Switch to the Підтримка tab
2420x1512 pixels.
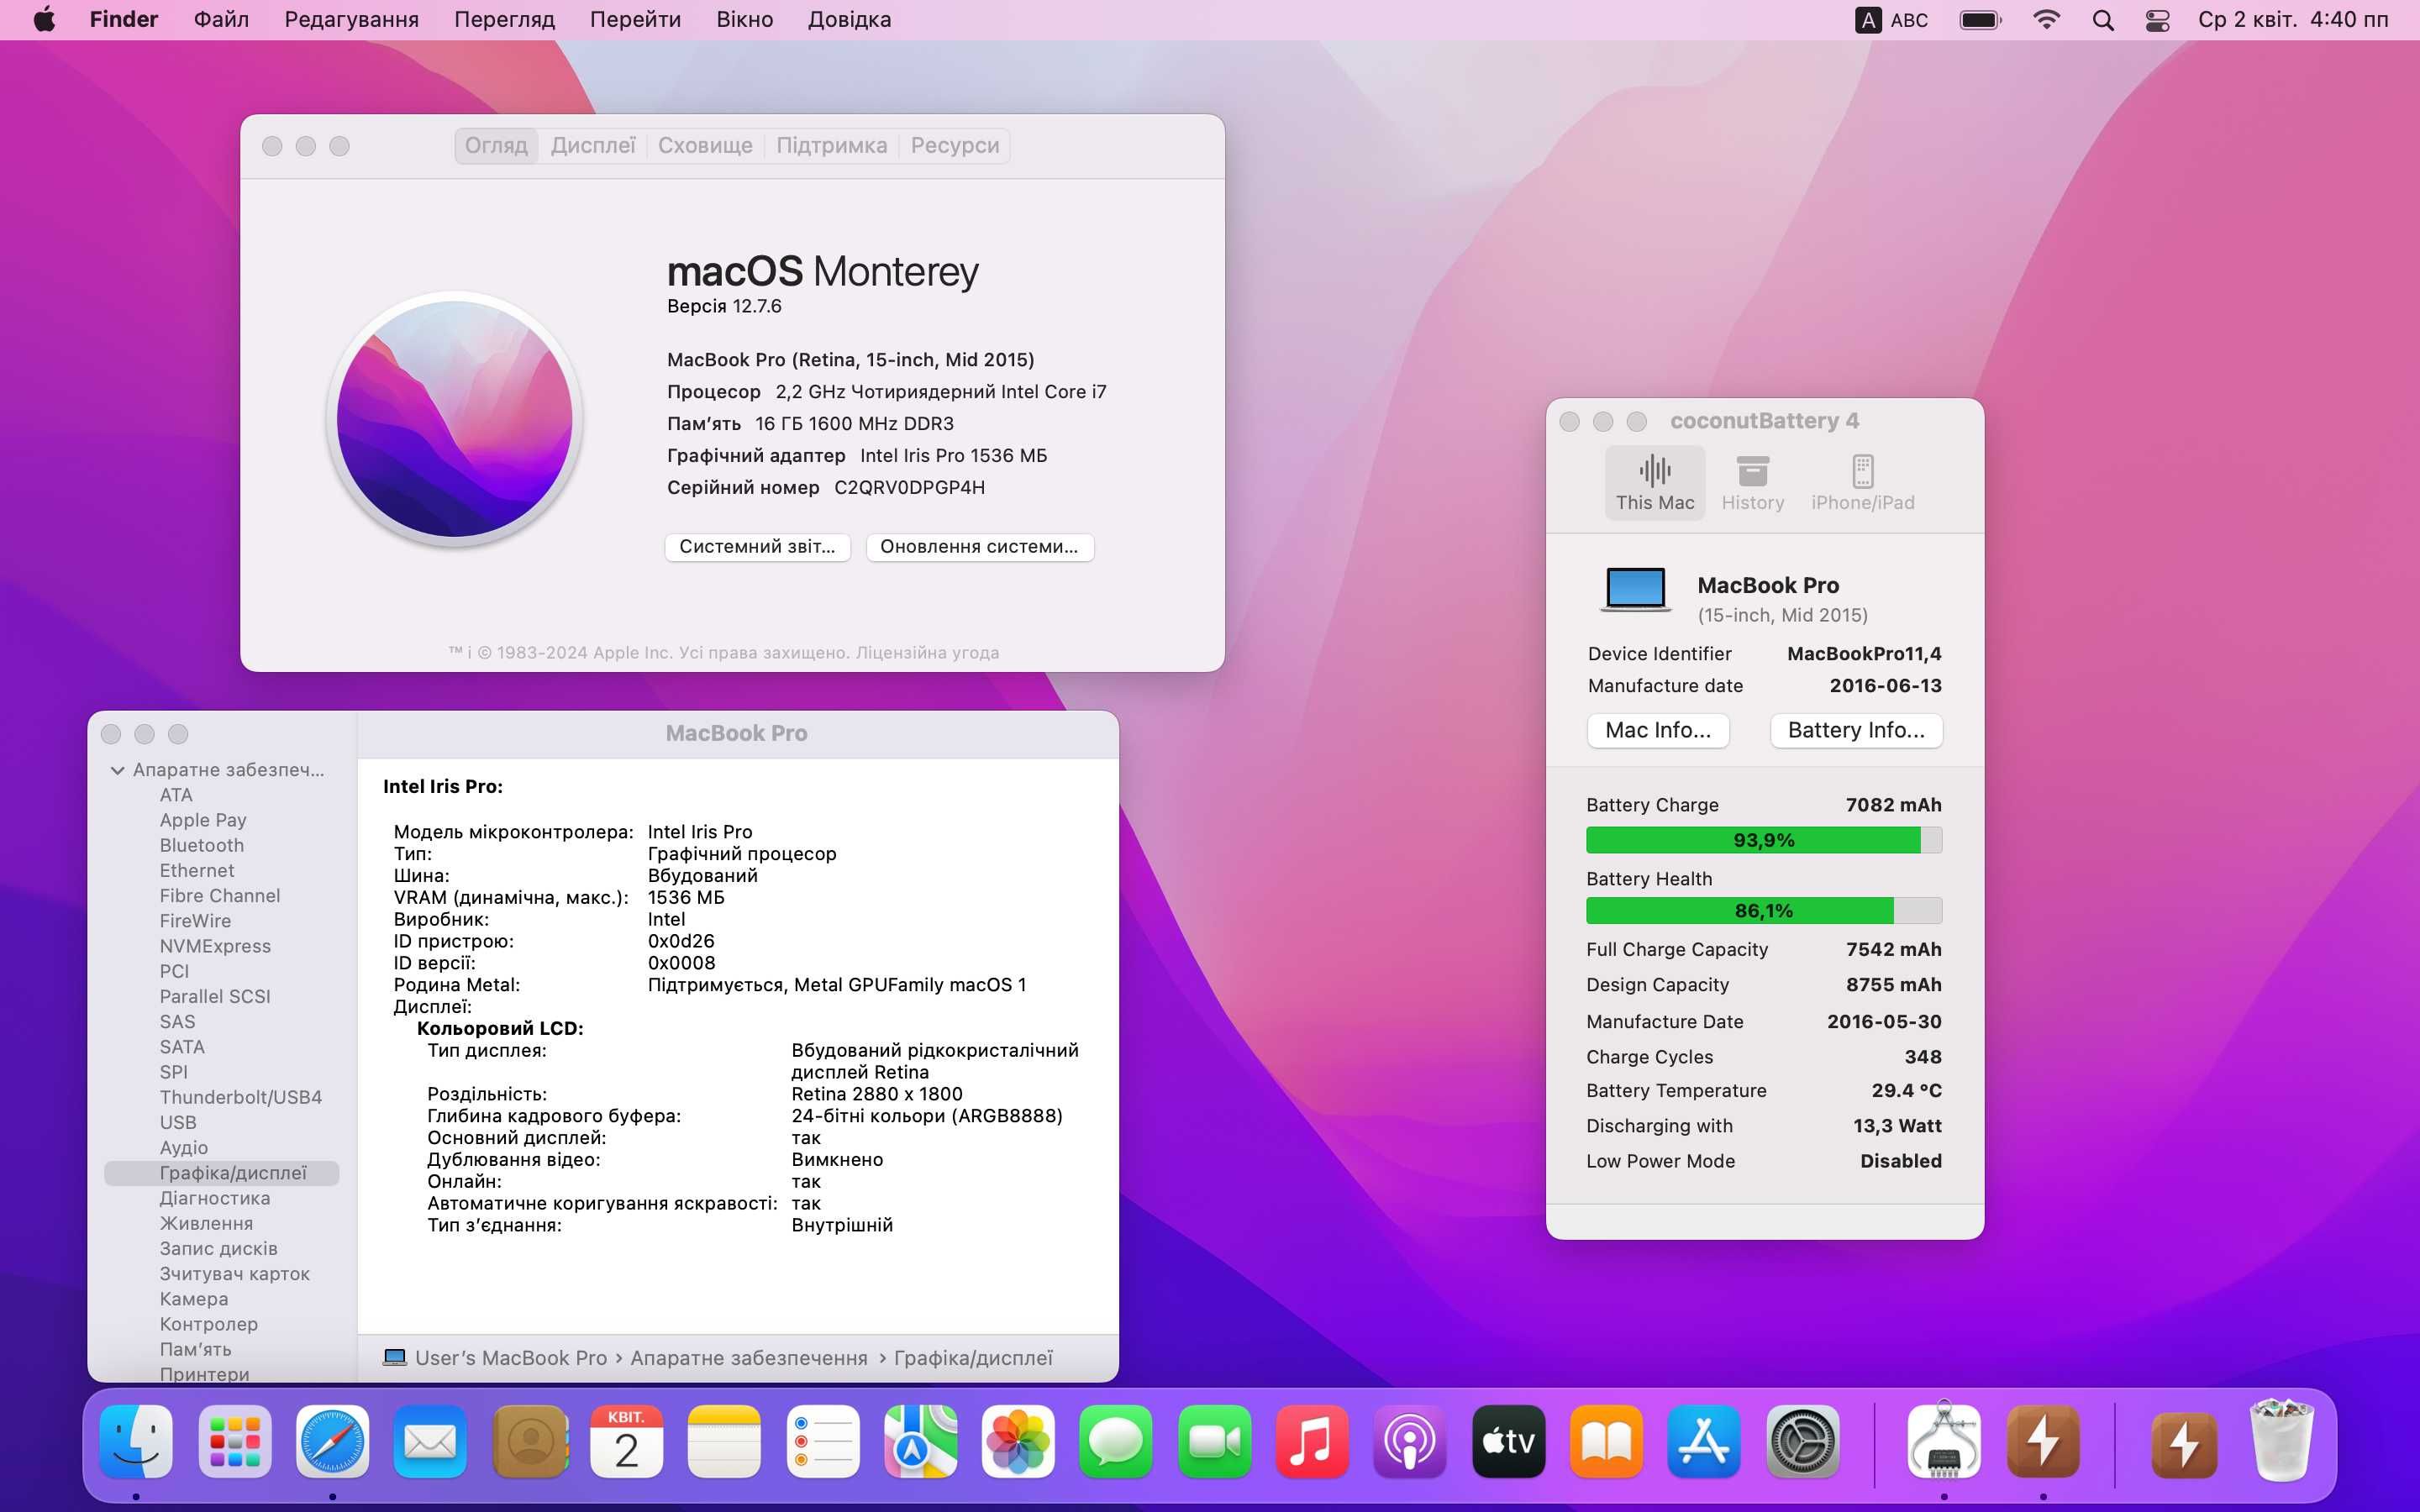pos(831,146)
